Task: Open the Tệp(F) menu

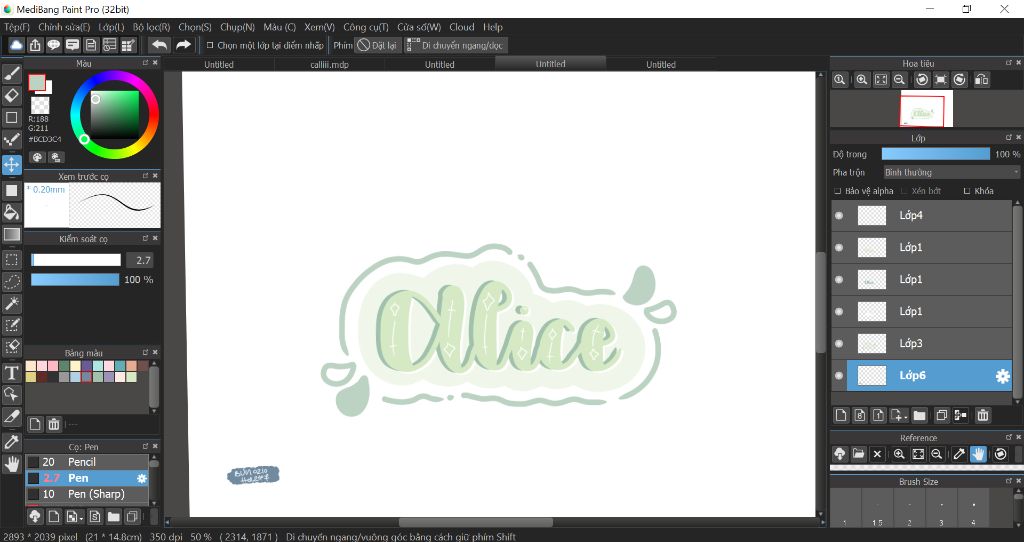Action: [x=17, y=27]
